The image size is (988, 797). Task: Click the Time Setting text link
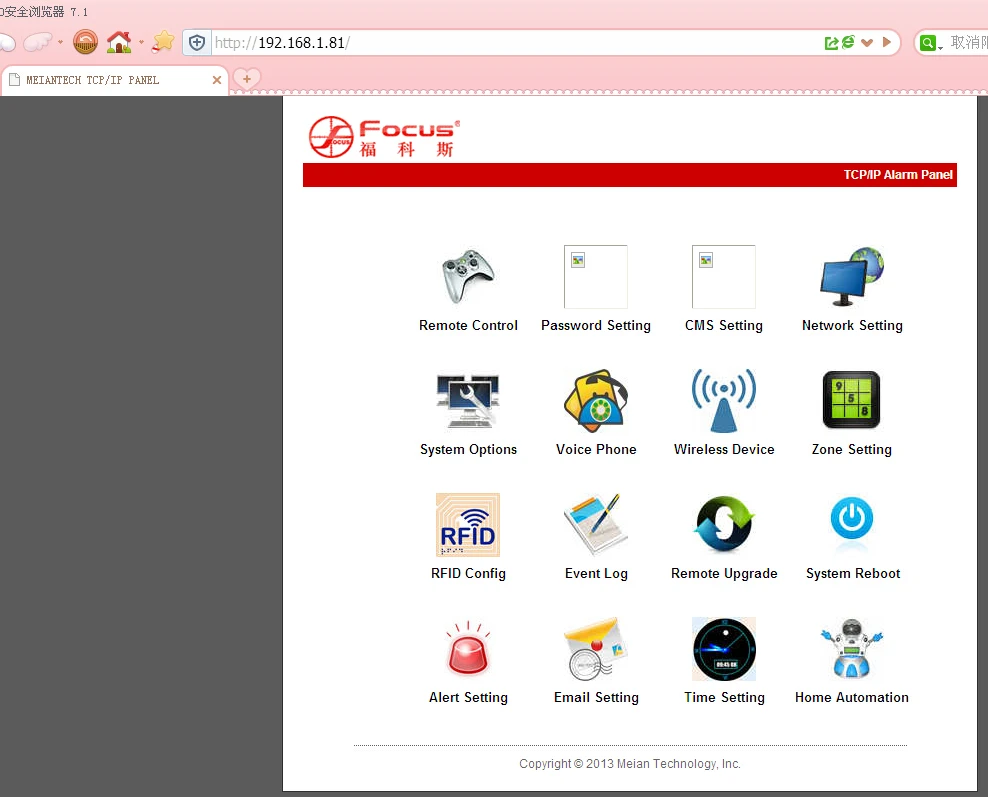pyautogui.click(x=724, y=698)
